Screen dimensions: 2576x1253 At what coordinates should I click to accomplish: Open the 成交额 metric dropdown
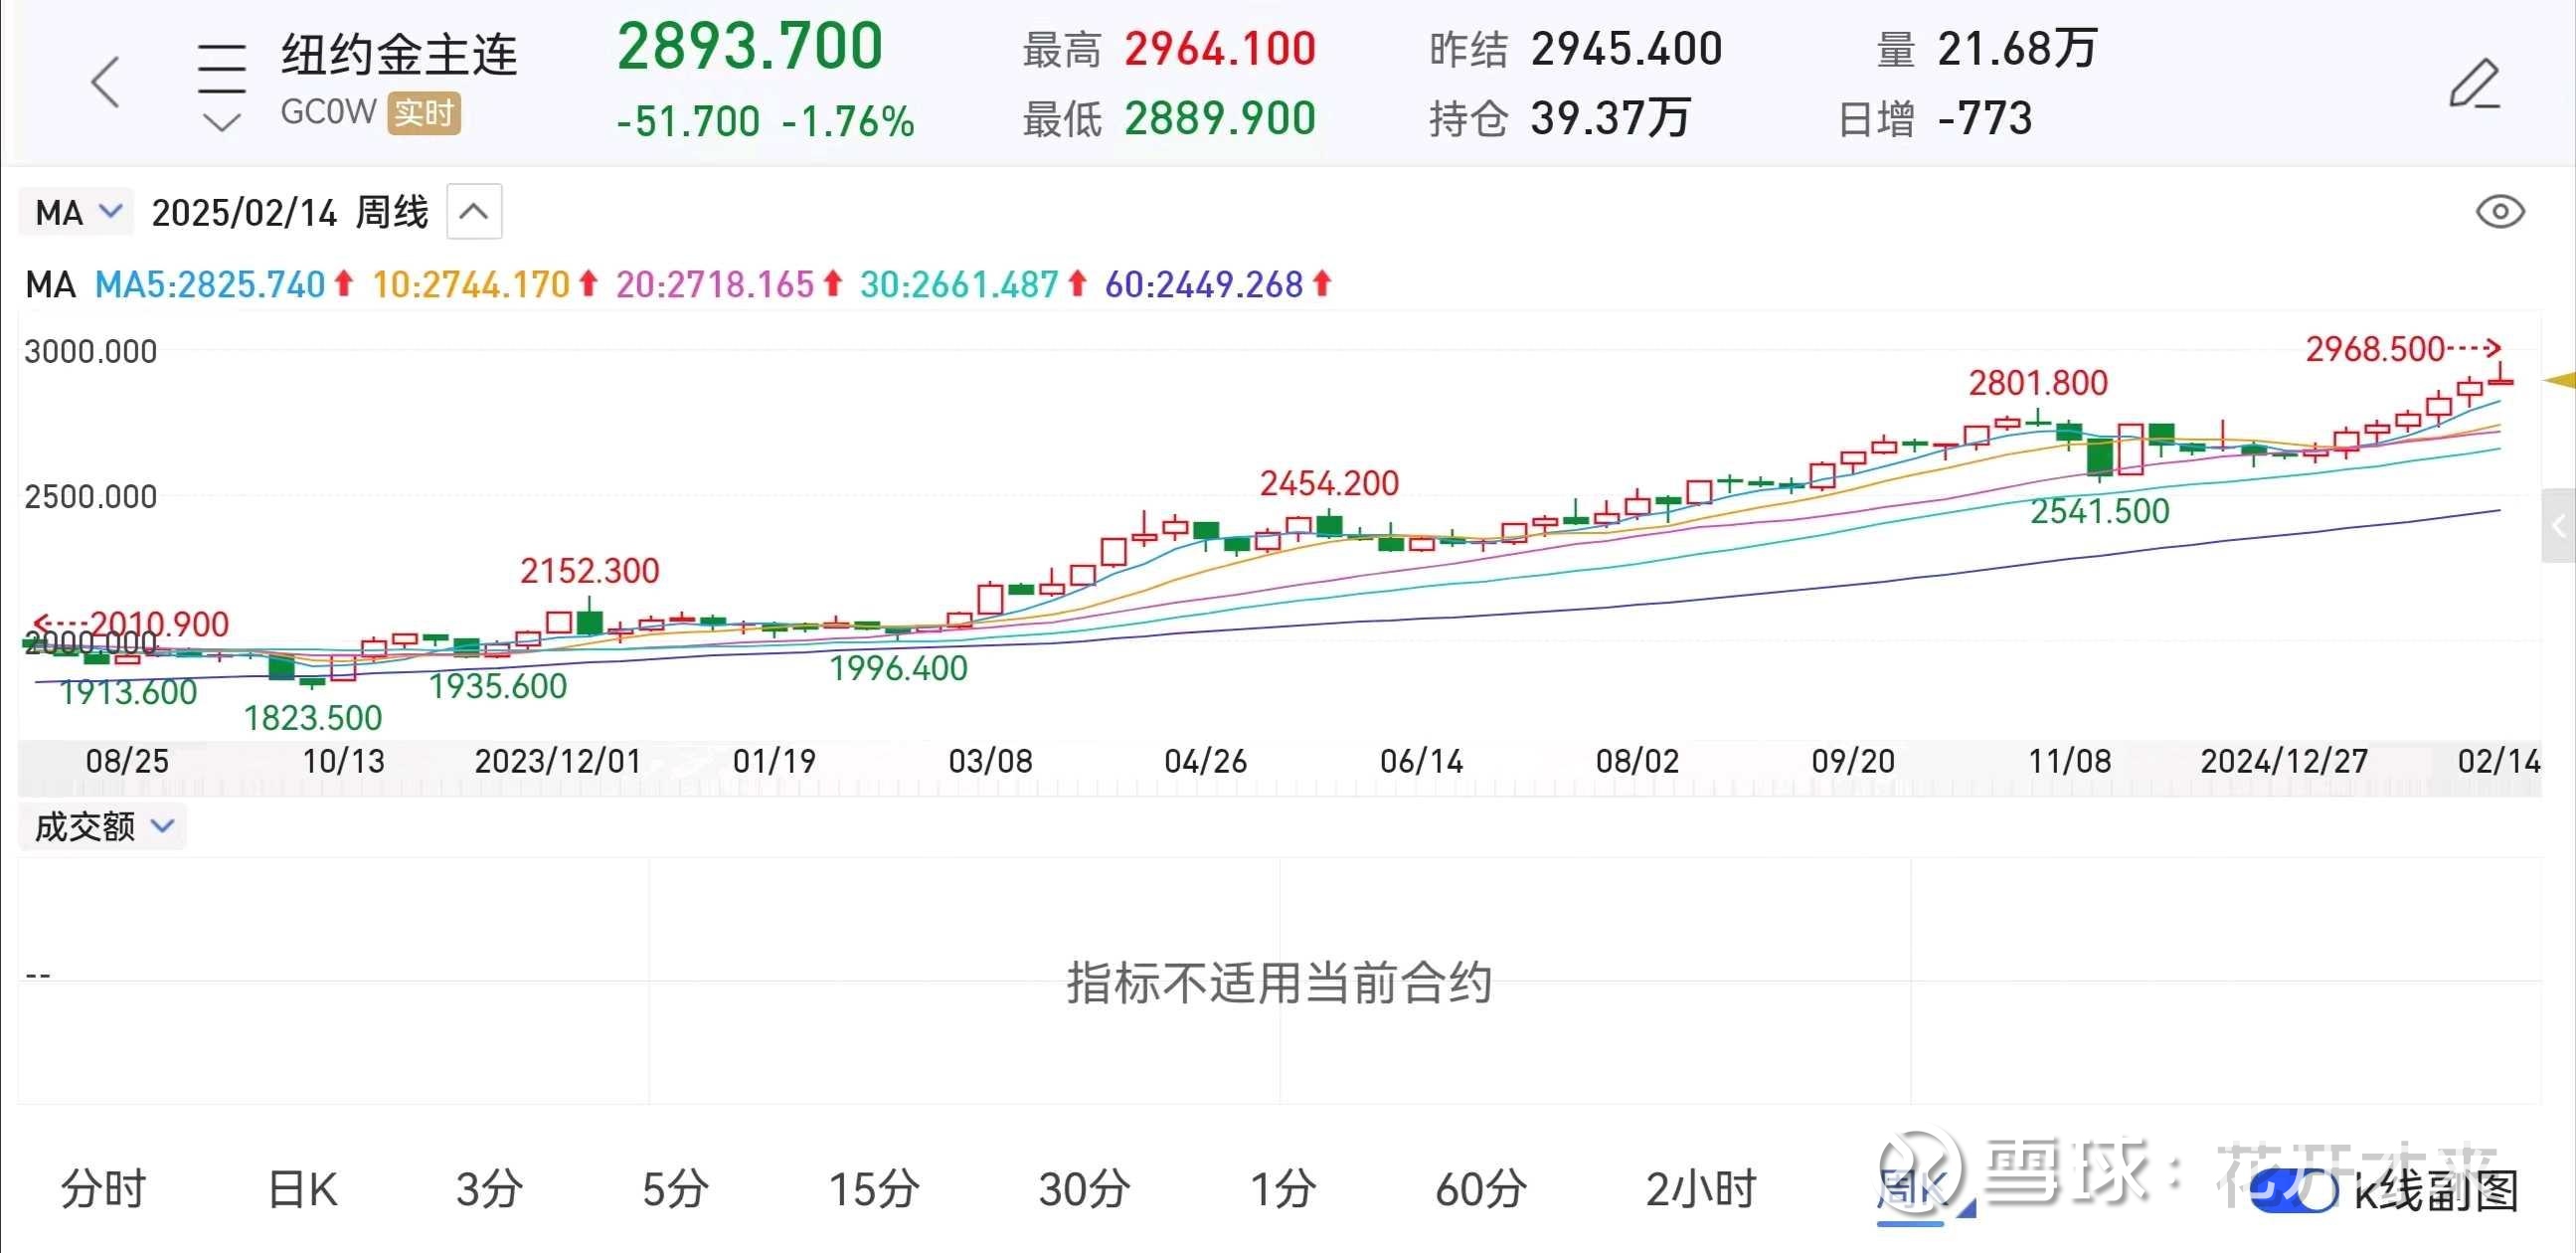101,826
